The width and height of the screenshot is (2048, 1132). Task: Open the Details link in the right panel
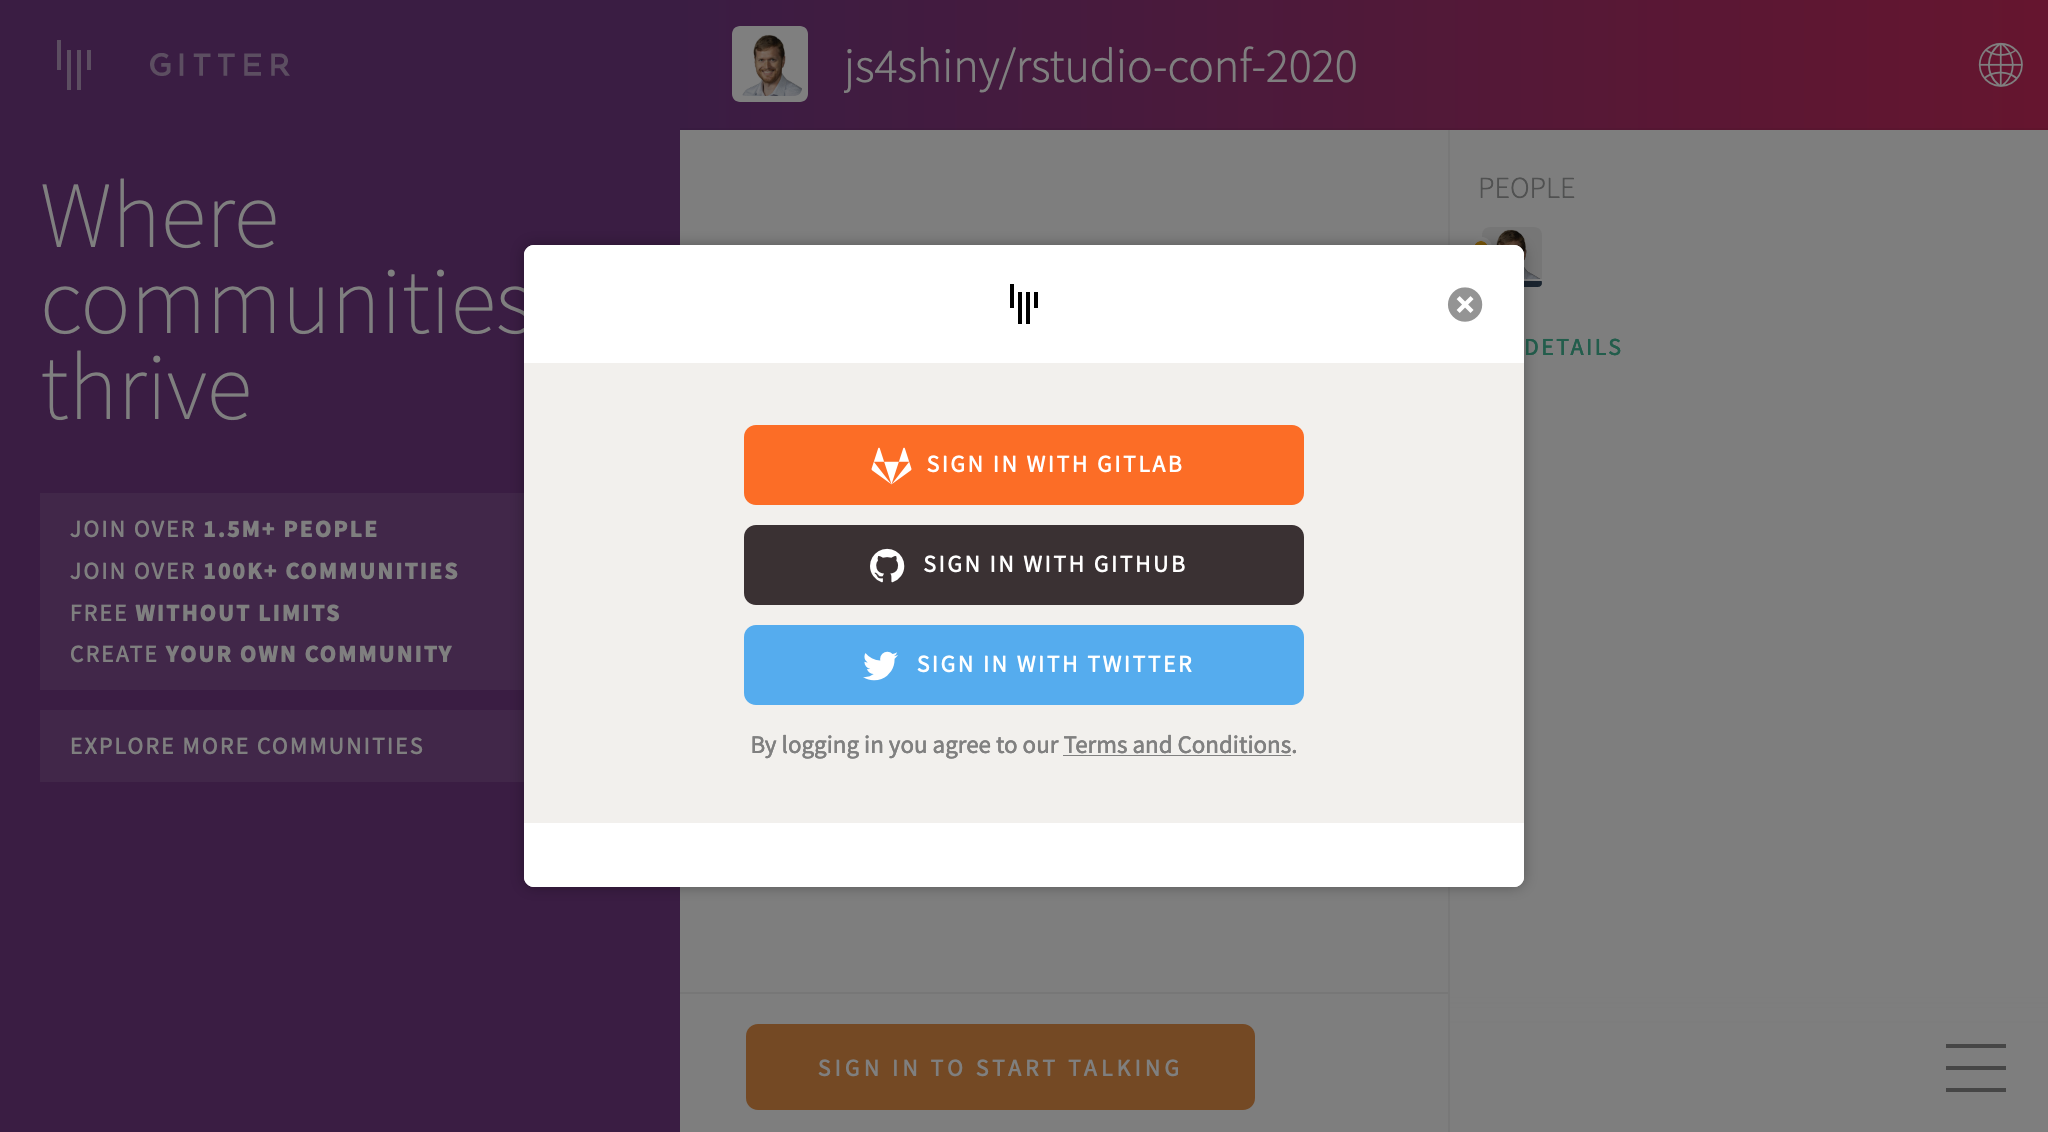click(1573, 347)
